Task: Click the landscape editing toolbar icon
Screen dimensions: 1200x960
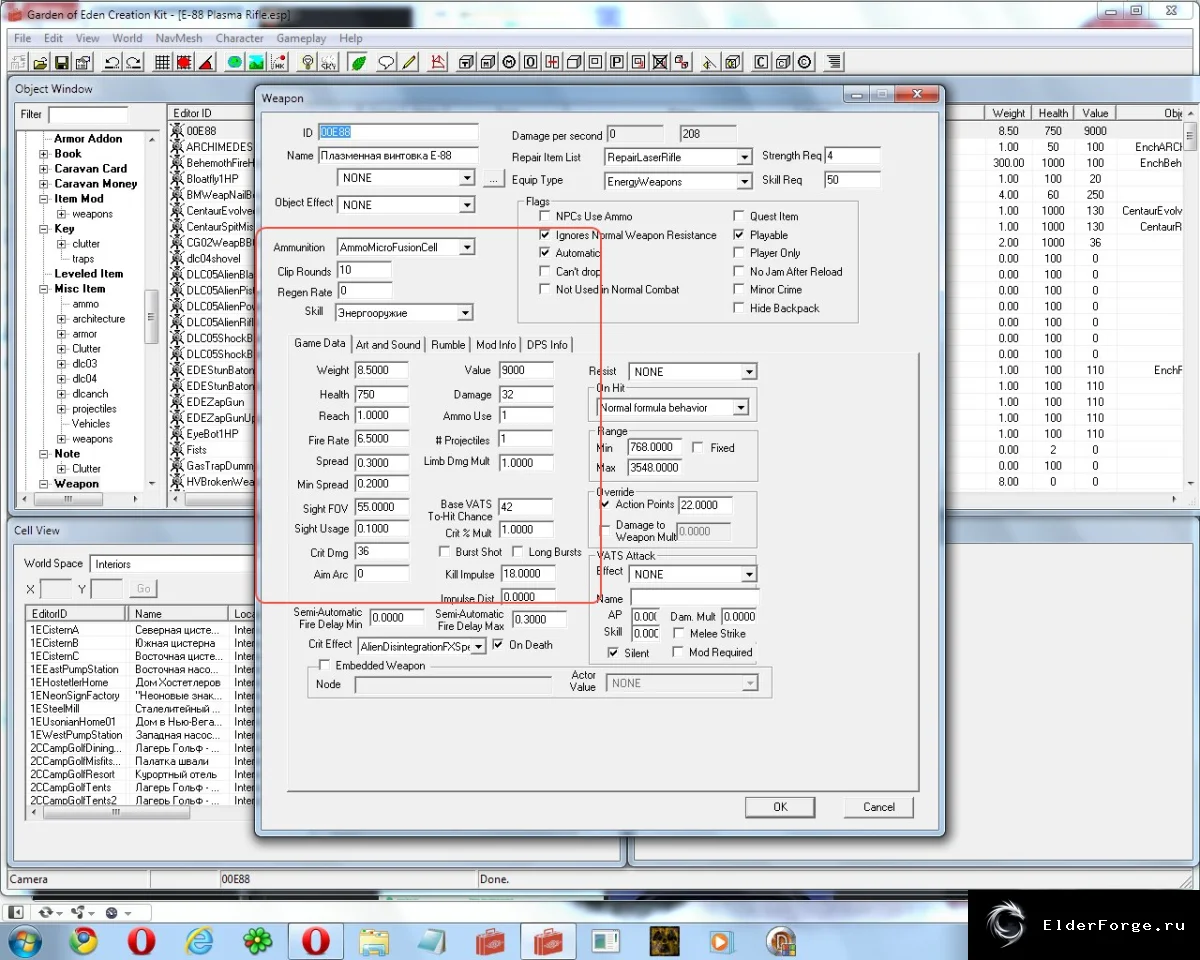Action: [256, 62]
